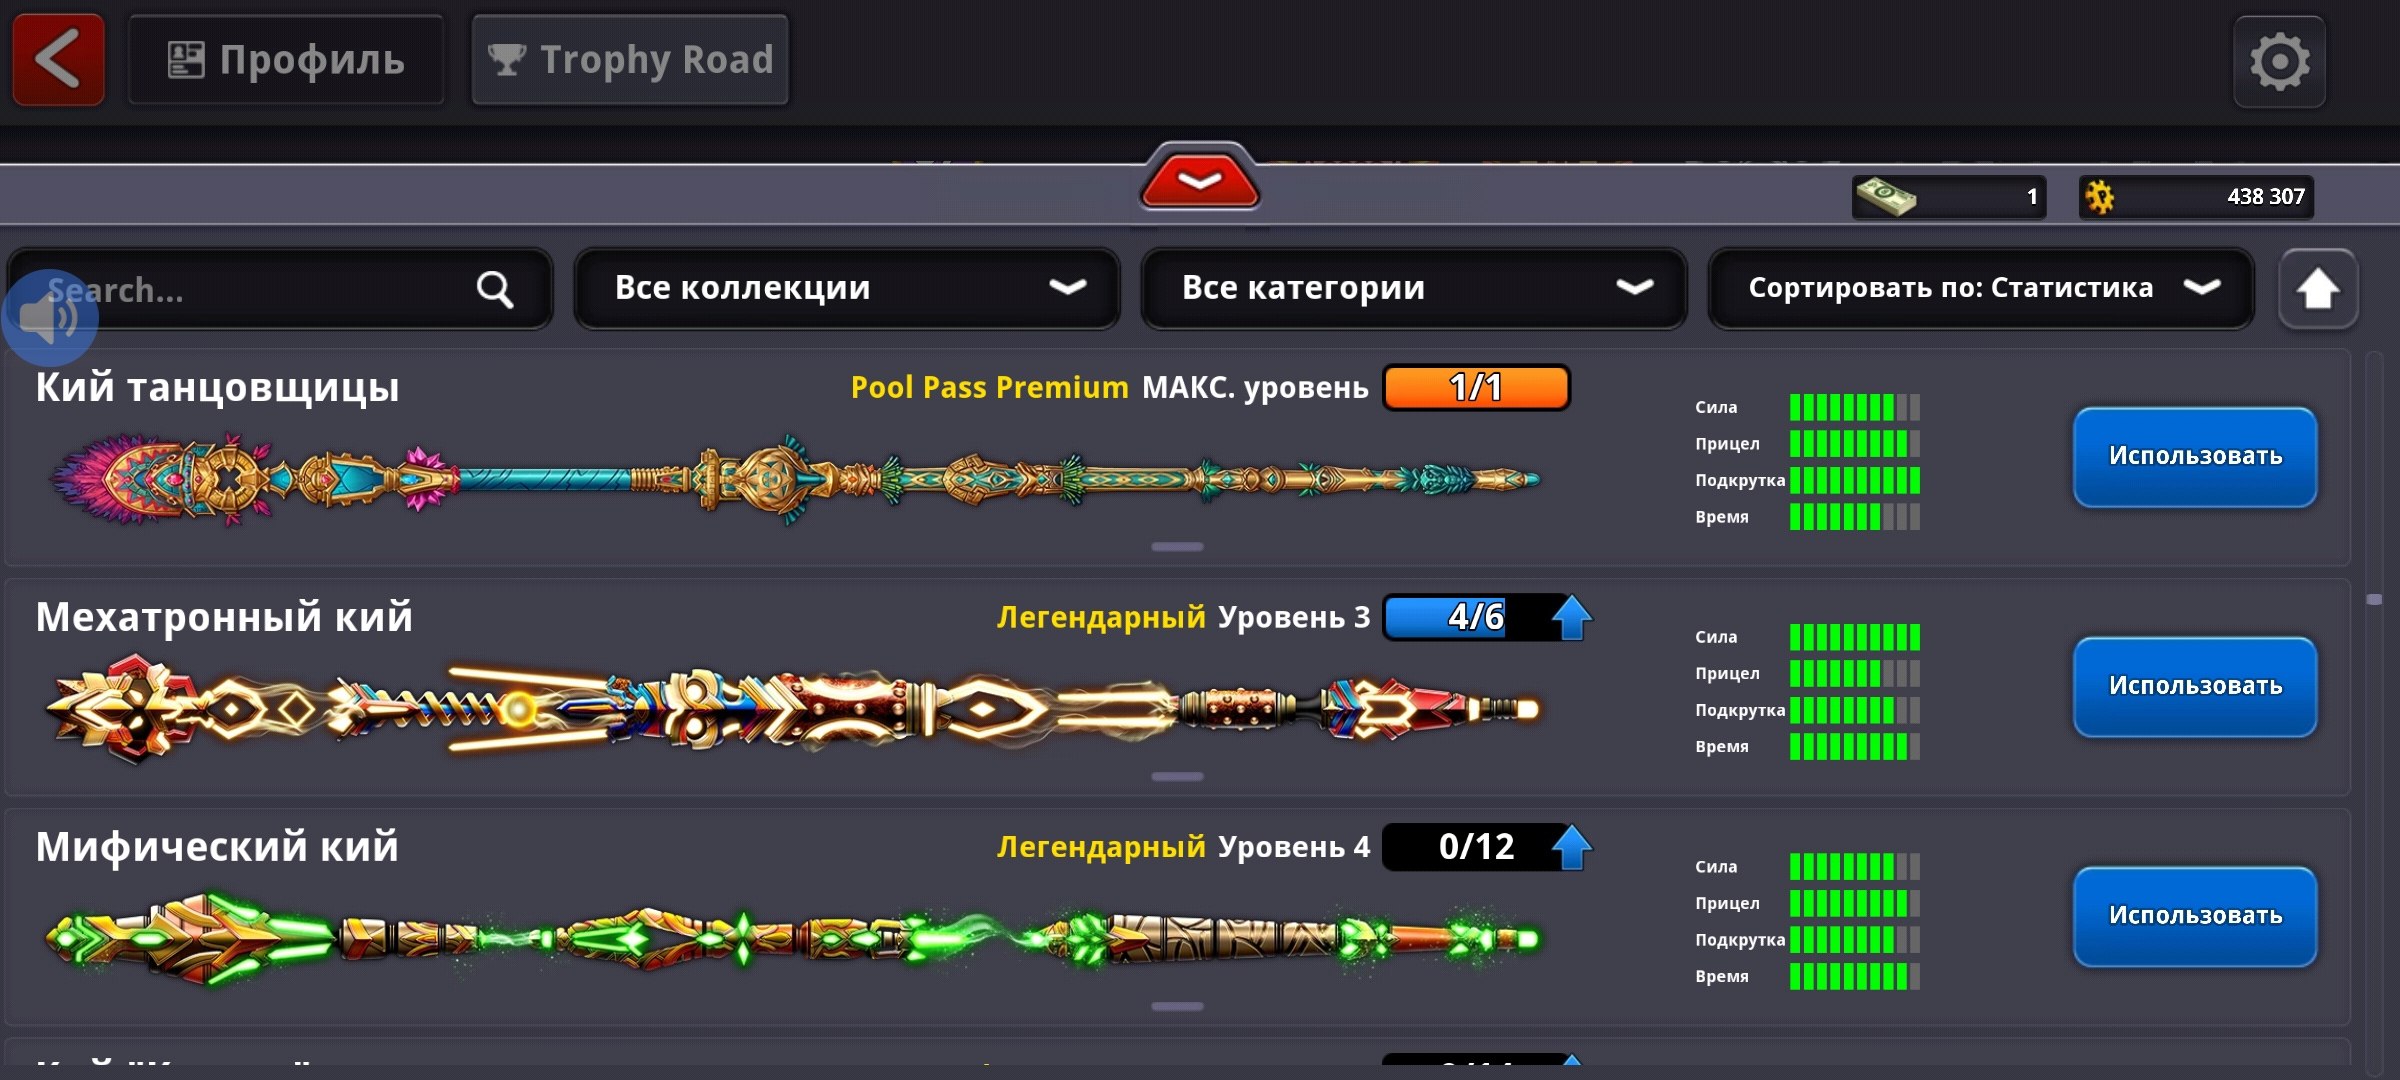Open the settings gear
The image size is (2400, 1080).
point(2279,62)
